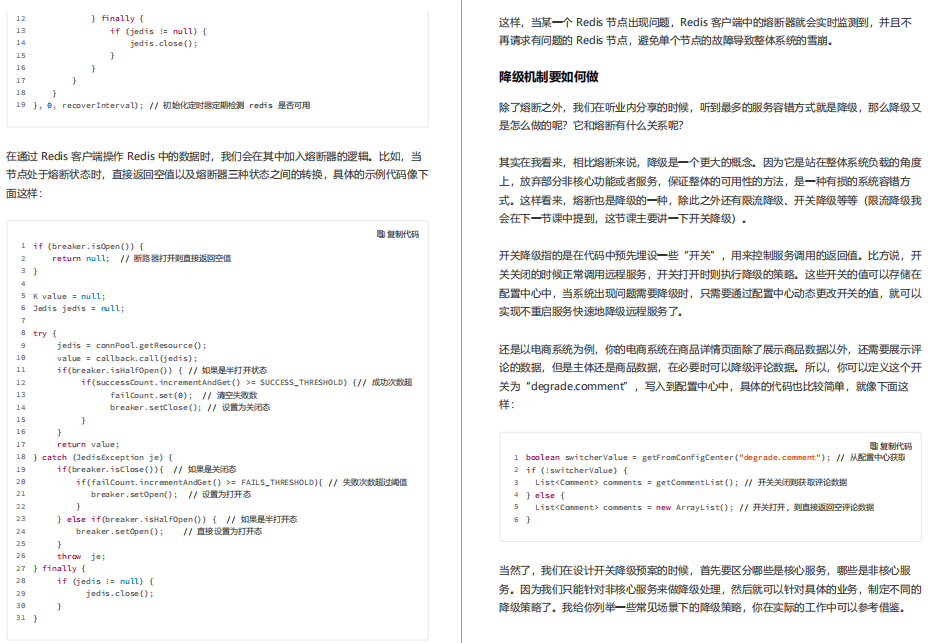Click 复制代码 above the breaker.isOpen code block
The width and height of the screenshot is (931, 643).
pos(398,234)
